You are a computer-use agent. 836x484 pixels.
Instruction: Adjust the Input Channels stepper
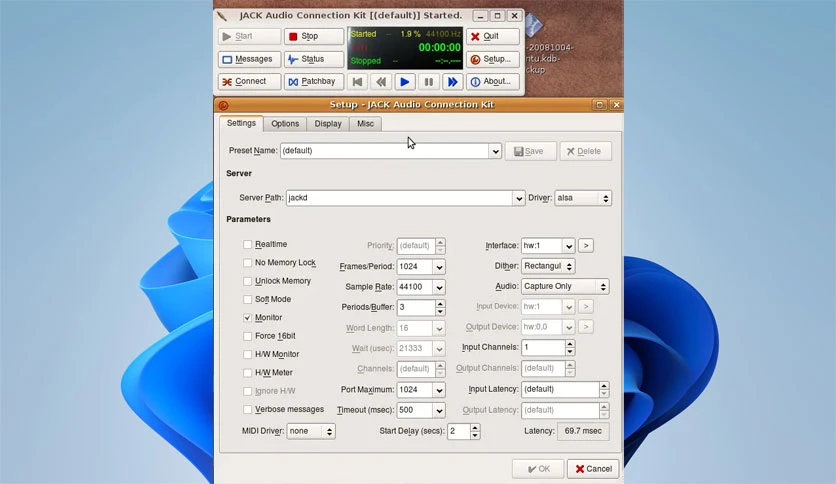pyautogui.click(x=570, y=348)
